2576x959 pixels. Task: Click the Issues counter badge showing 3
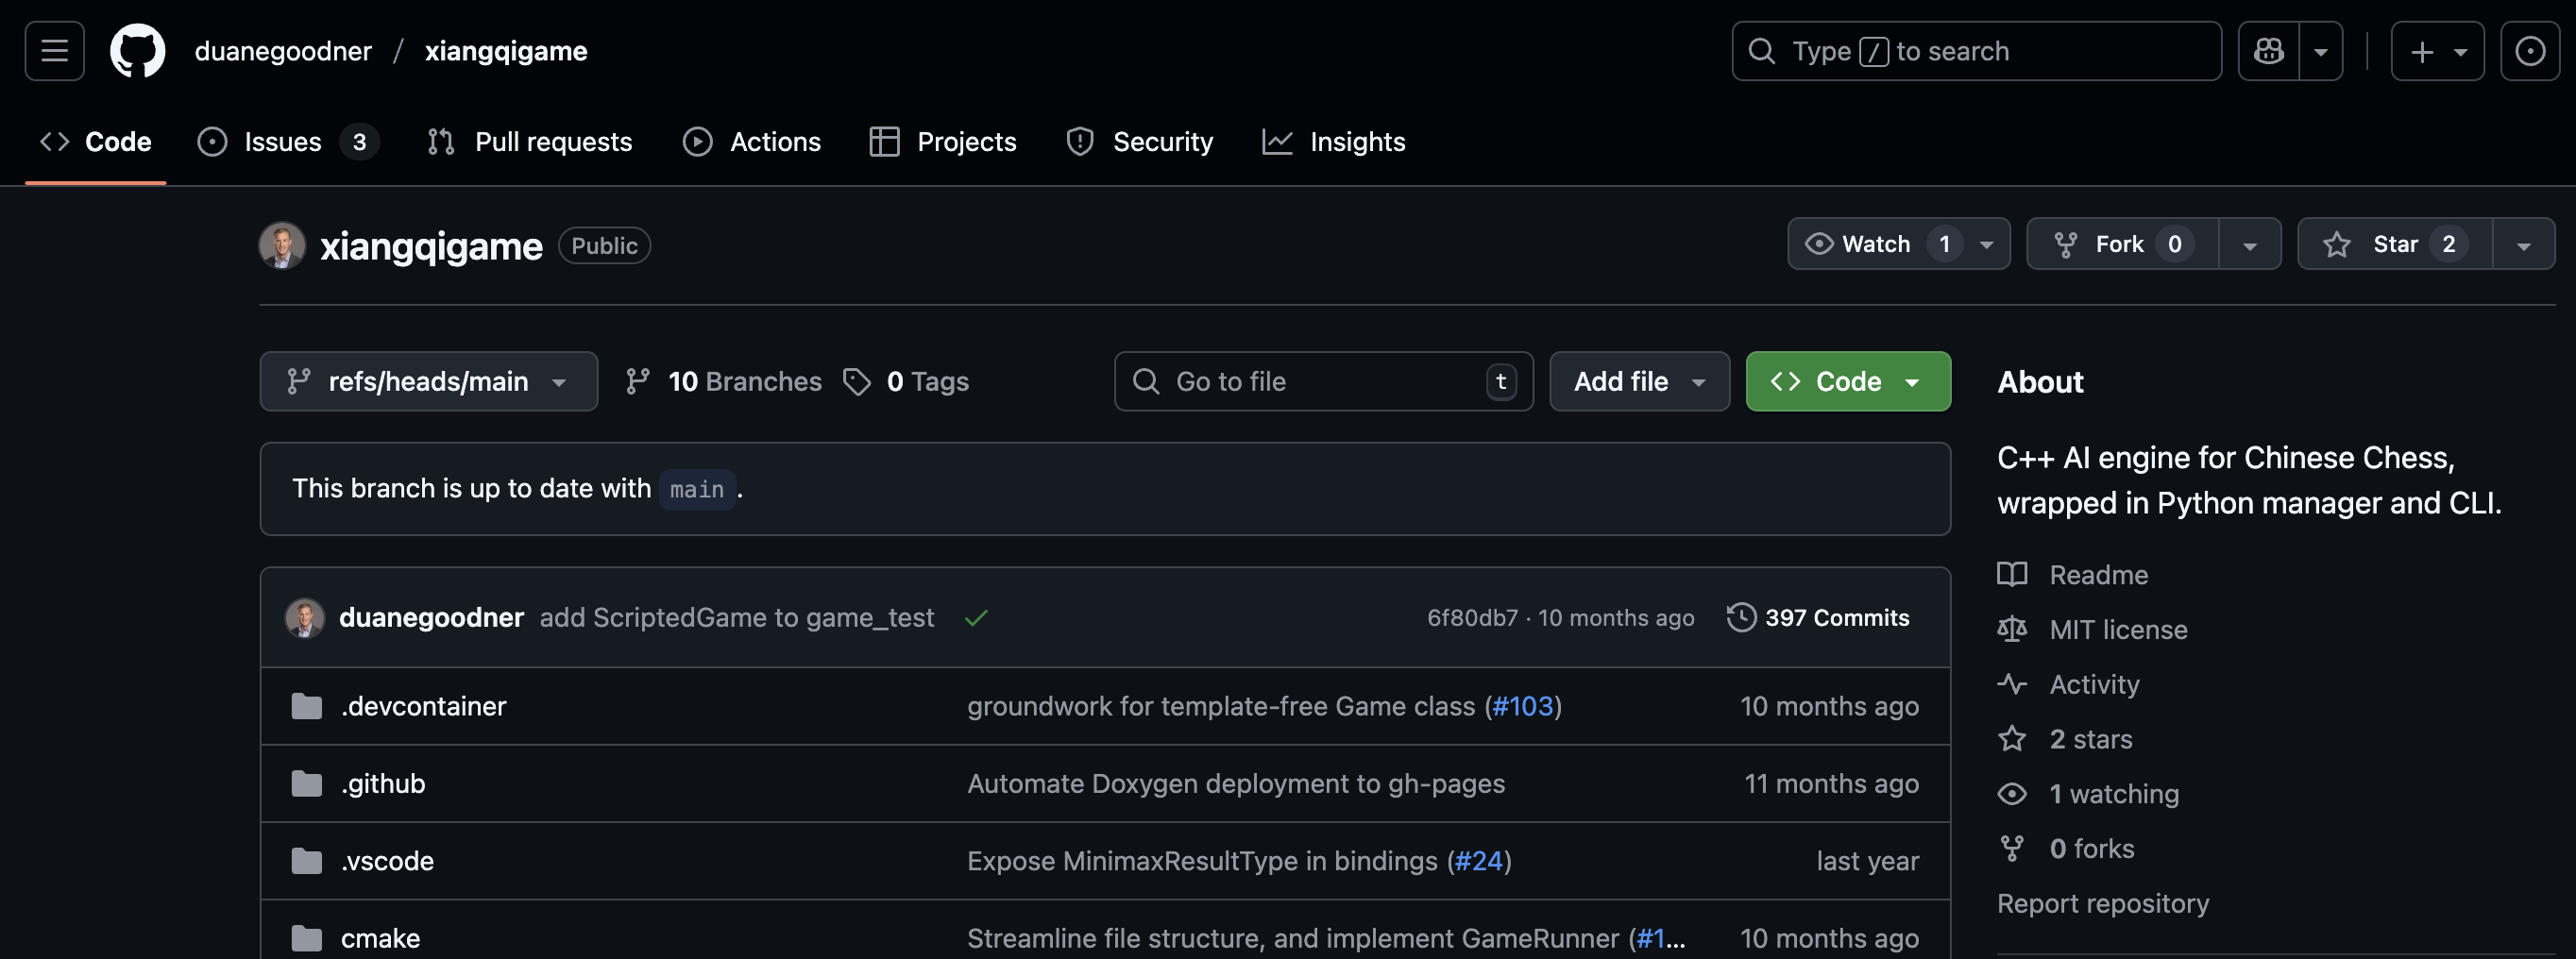pyautogui.click(x=359, y=141)
